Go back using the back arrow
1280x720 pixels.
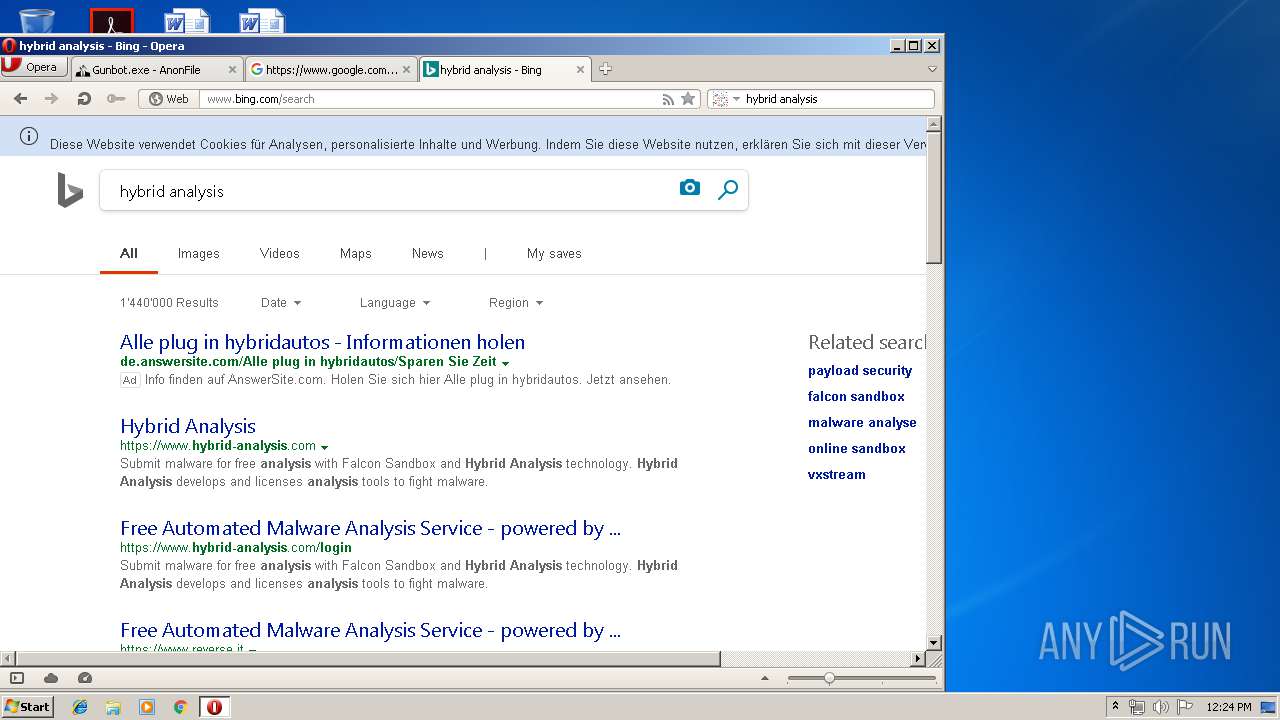click(21, 99)
